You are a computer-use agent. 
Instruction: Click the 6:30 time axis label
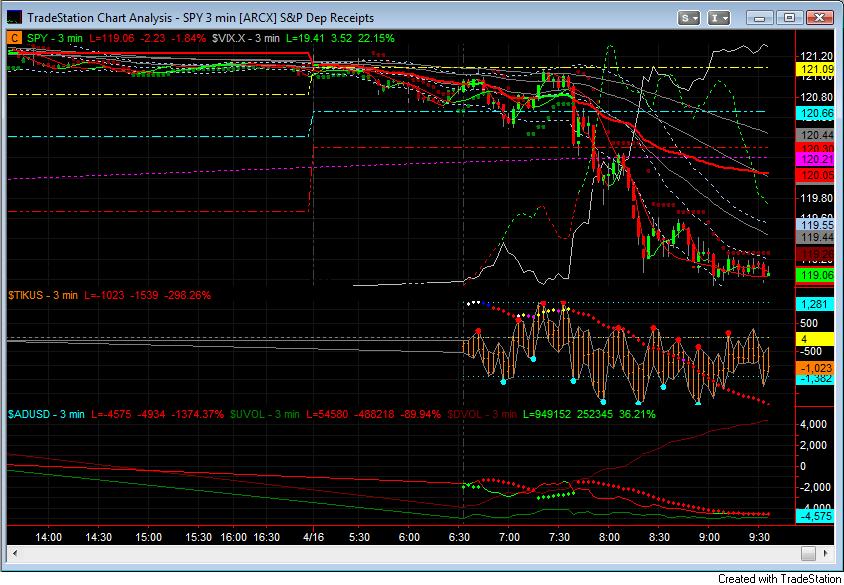pyautogui.click(x=459, y=537)
